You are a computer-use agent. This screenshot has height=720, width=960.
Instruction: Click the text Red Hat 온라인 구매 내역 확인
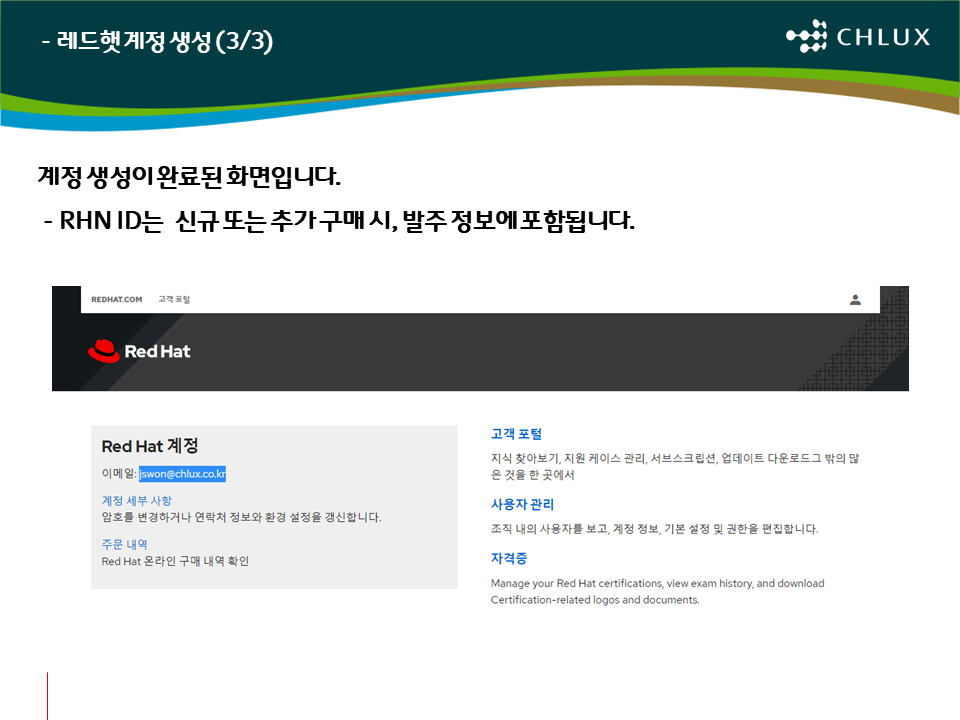pyautogui.click(x=175, y=561)
